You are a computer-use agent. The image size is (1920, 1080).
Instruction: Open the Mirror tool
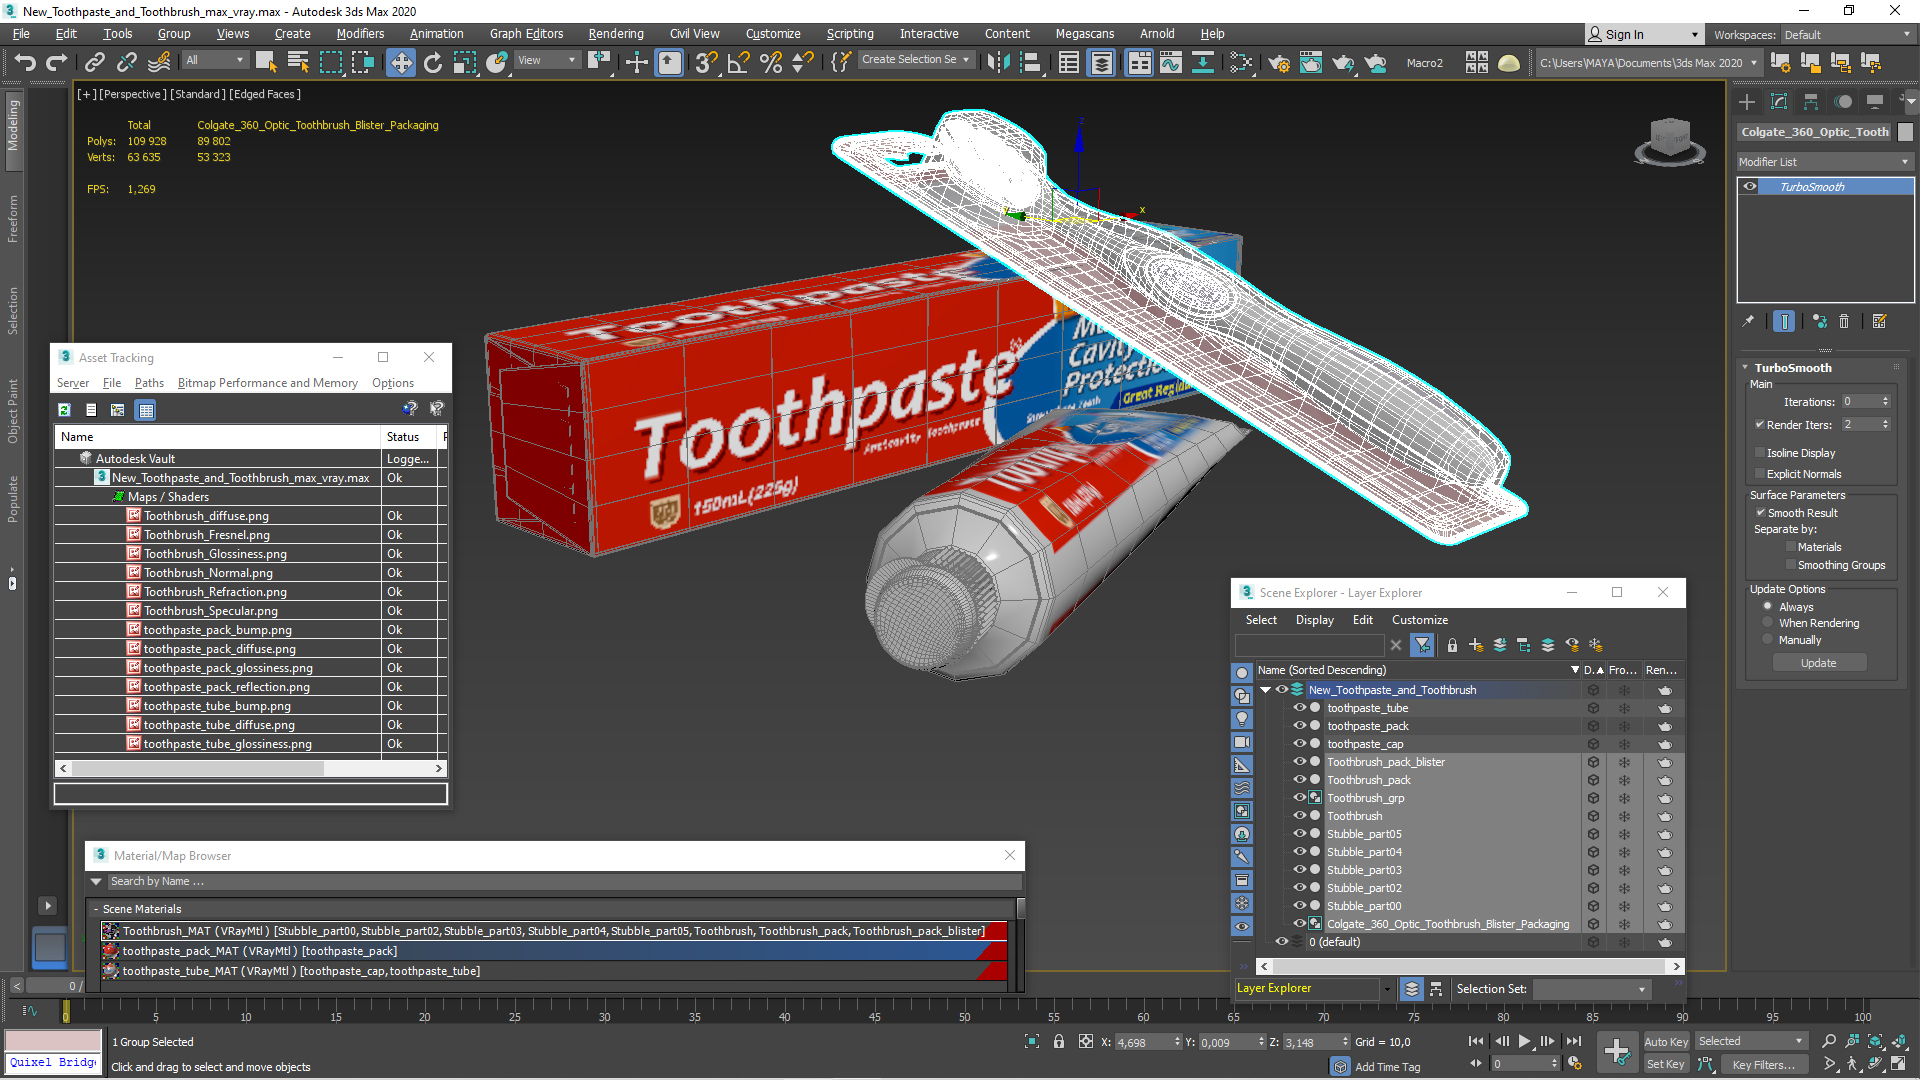998,63
